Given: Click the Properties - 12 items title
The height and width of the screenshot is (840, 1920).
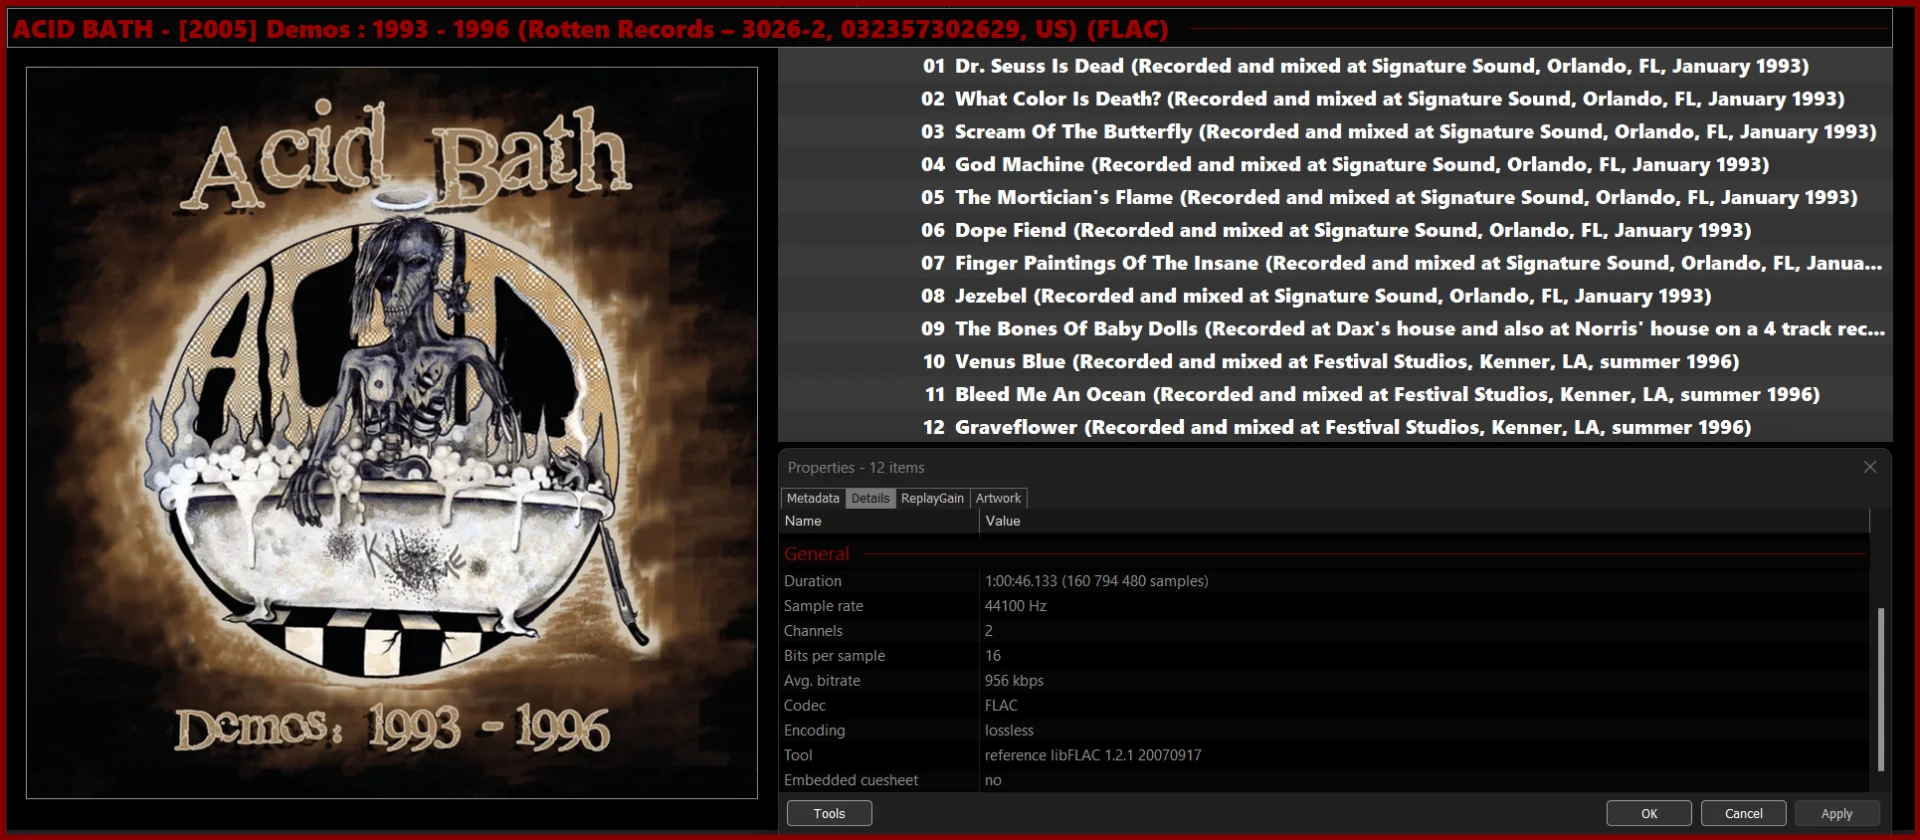Looking at the screenshot, I should 856,468.
